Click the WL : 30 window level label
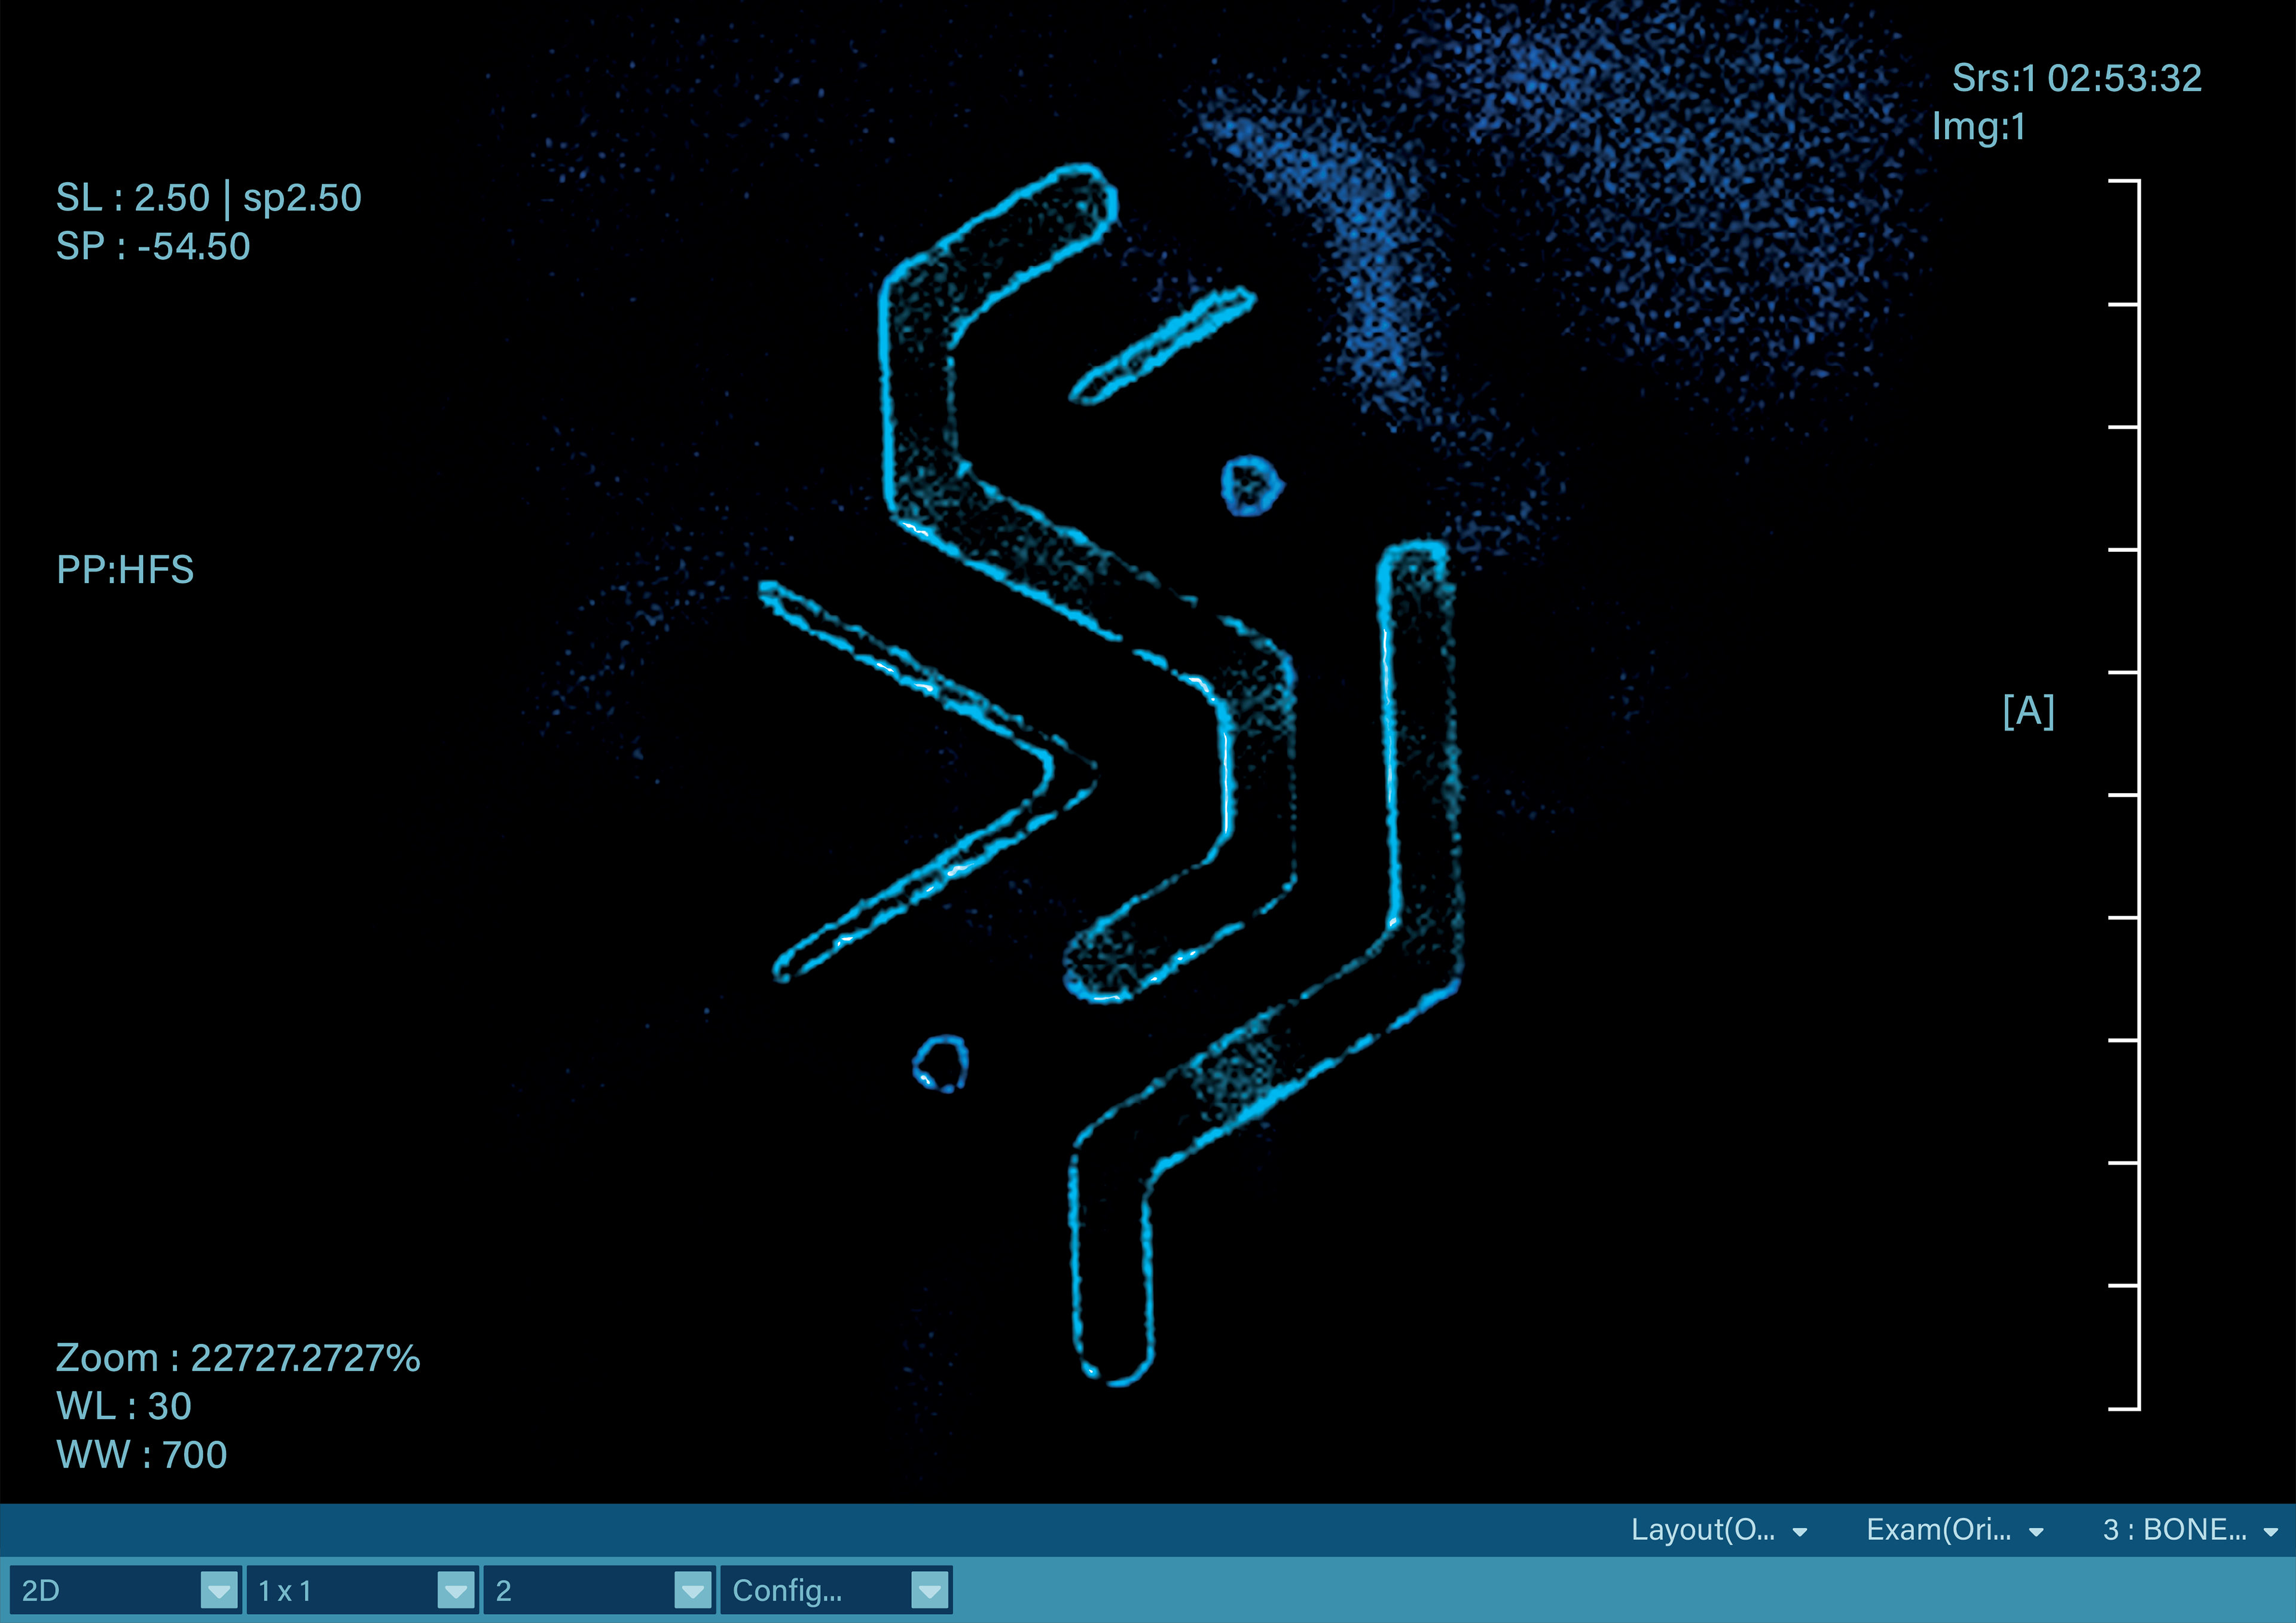 click(124, 1406)
